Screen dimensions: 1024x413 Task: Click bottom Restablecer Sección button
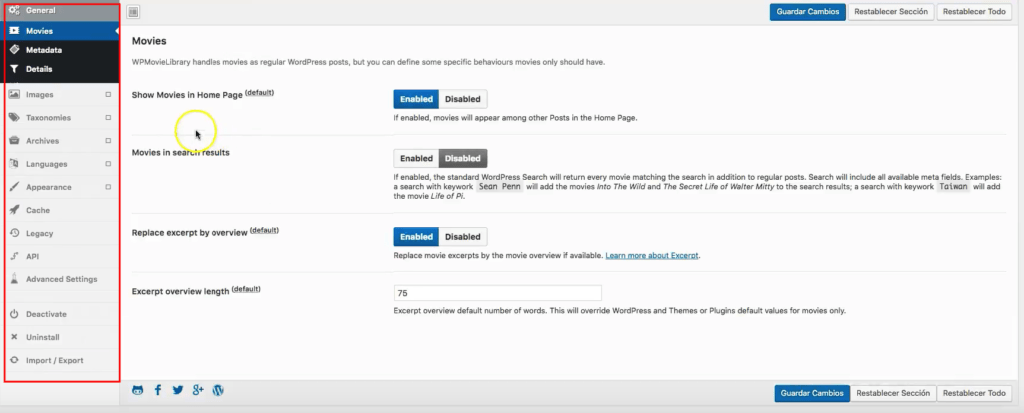(x=893, y=393)
